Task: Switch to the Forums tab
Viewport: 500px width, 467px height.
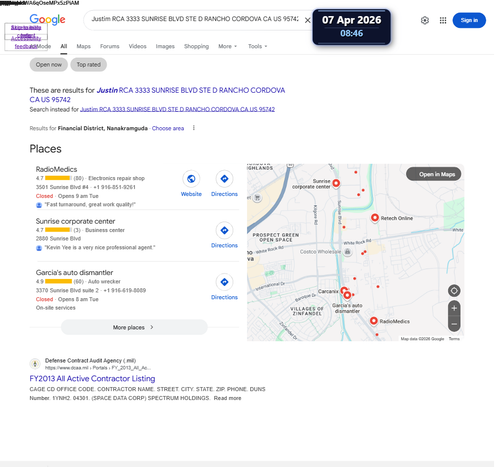Action: pos(110,46)
